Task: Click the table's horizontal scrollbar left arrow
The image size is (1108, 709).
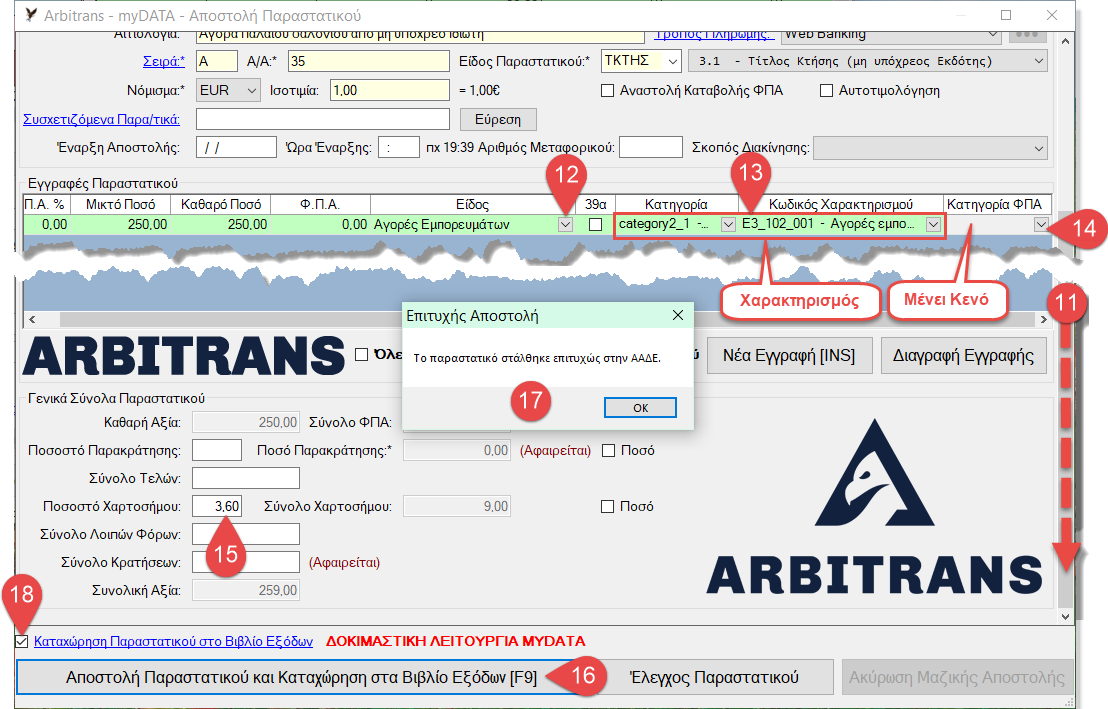Action: (x=32, y=320)
